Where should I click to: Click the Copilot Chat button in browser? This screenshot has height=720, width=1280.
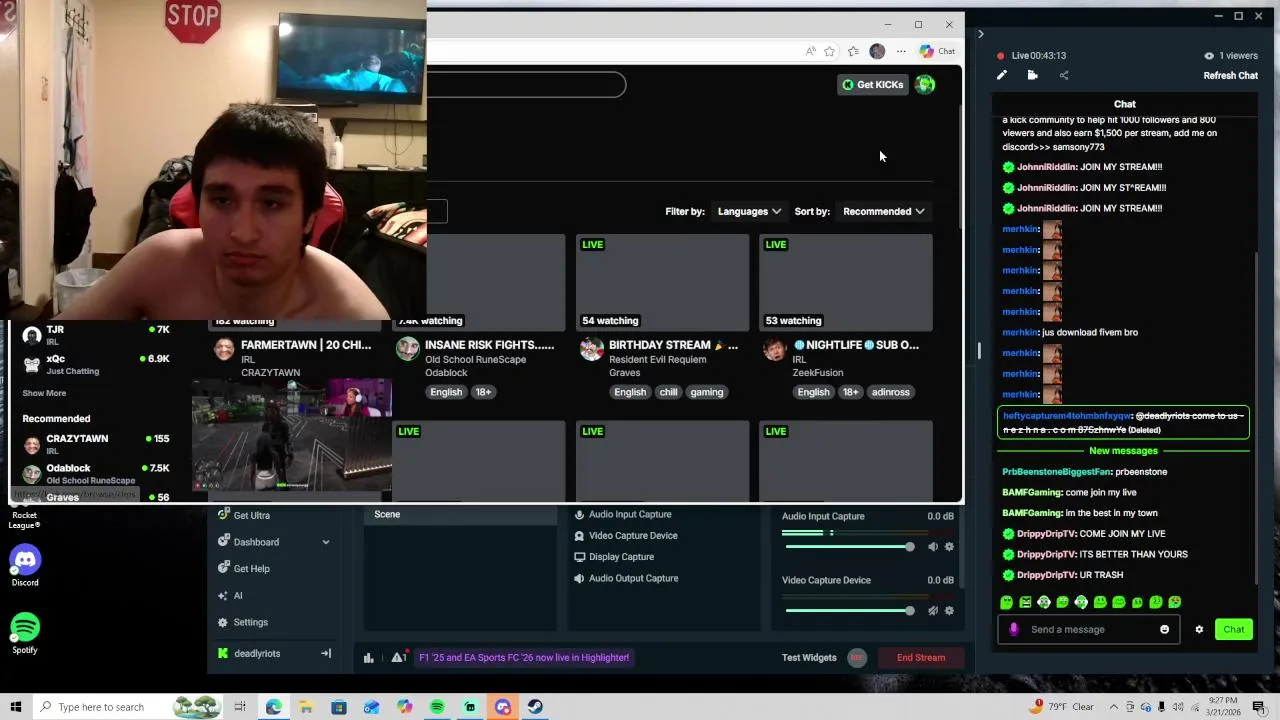click(x=938, y=51)
